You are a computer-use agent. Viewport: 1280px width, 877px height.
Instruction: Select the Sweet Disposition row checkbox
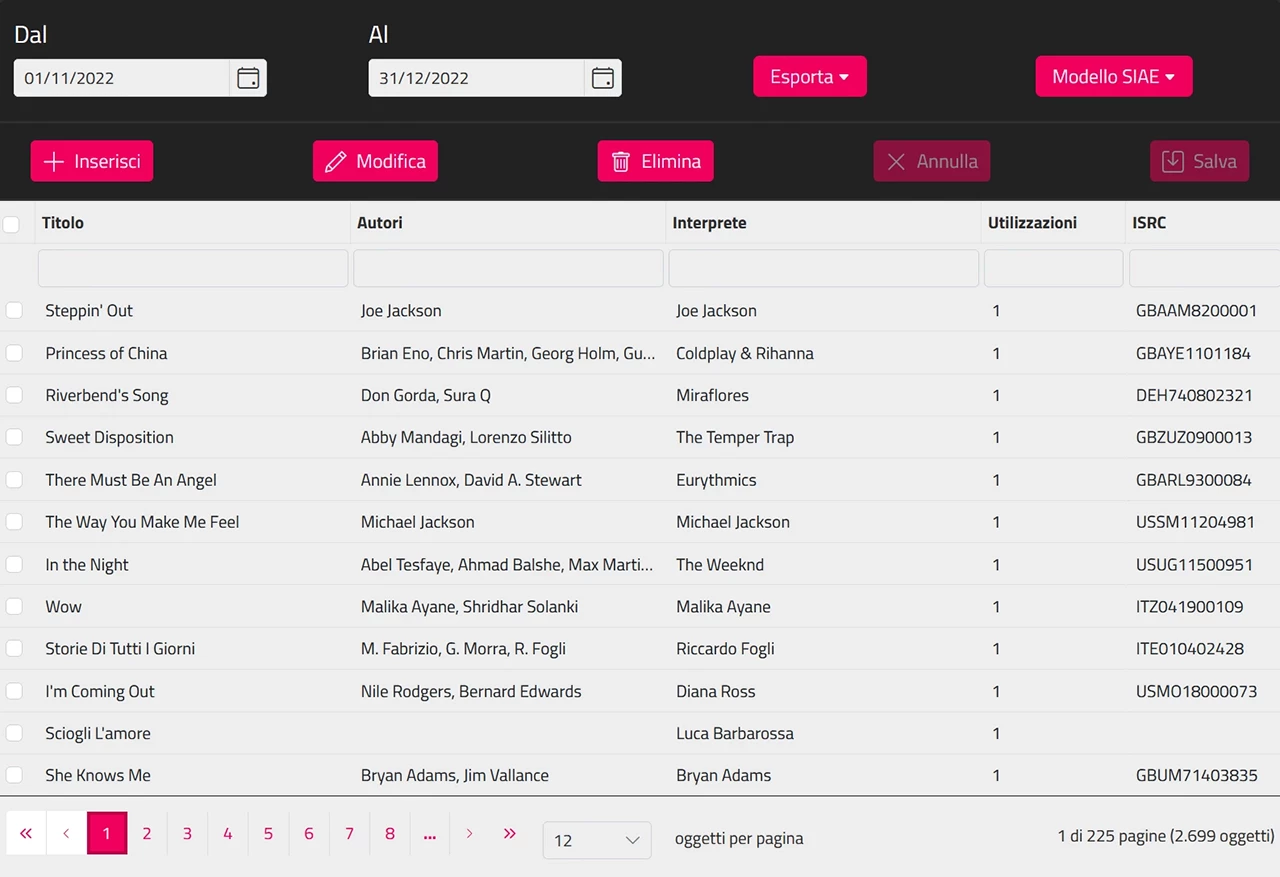click(x=14, y=437)
